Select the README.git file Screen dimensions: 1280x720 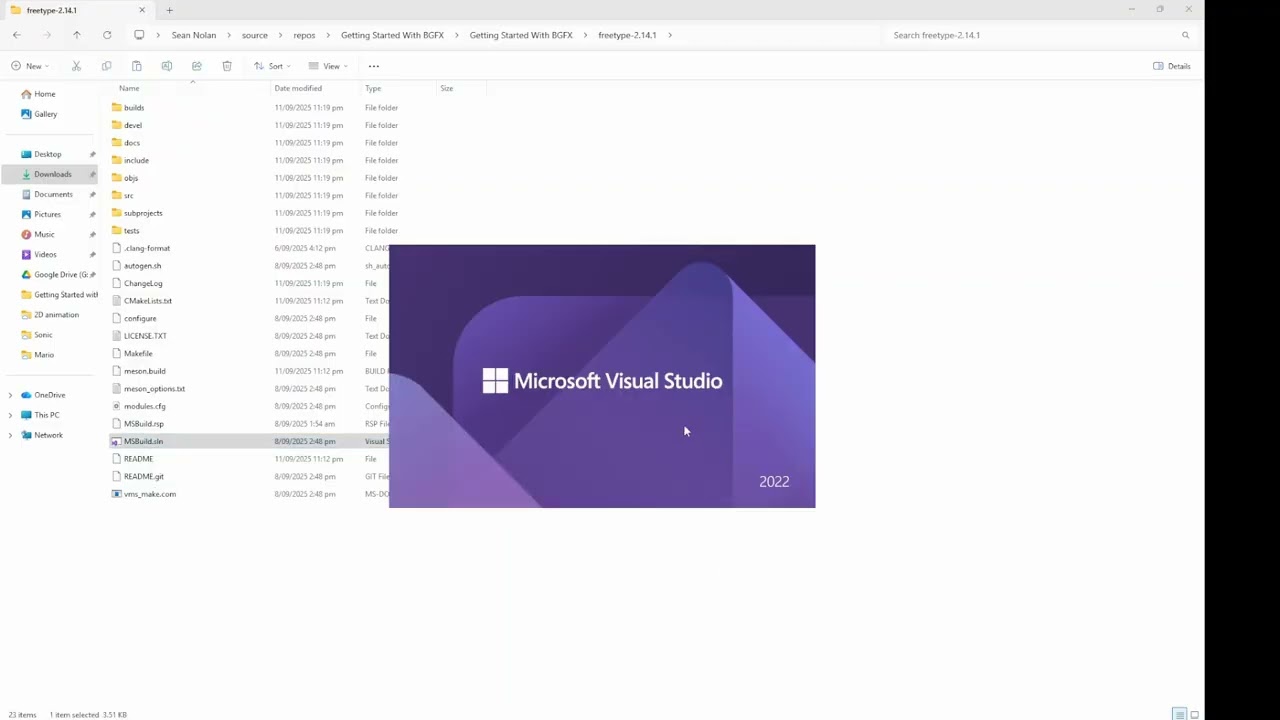coord(144,476)
